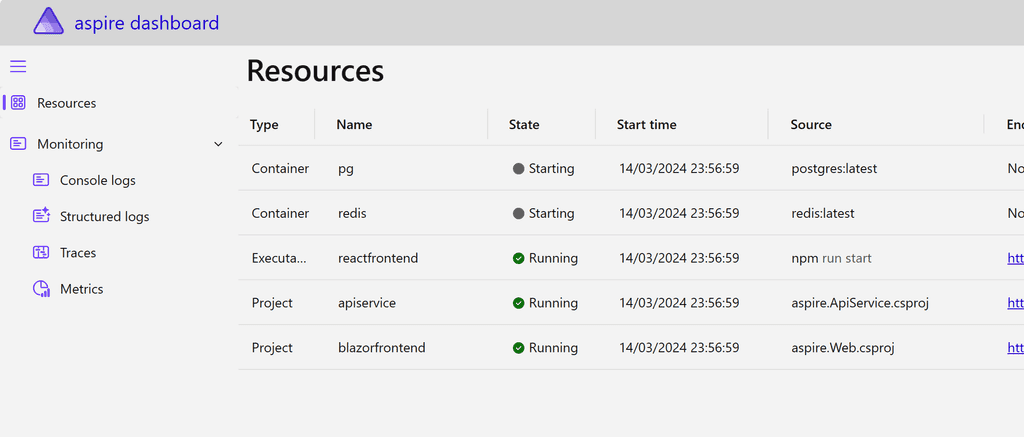Click the Monitoring section icon
This screenshot has height=437, width=1024.
click(x=18, y=143)
